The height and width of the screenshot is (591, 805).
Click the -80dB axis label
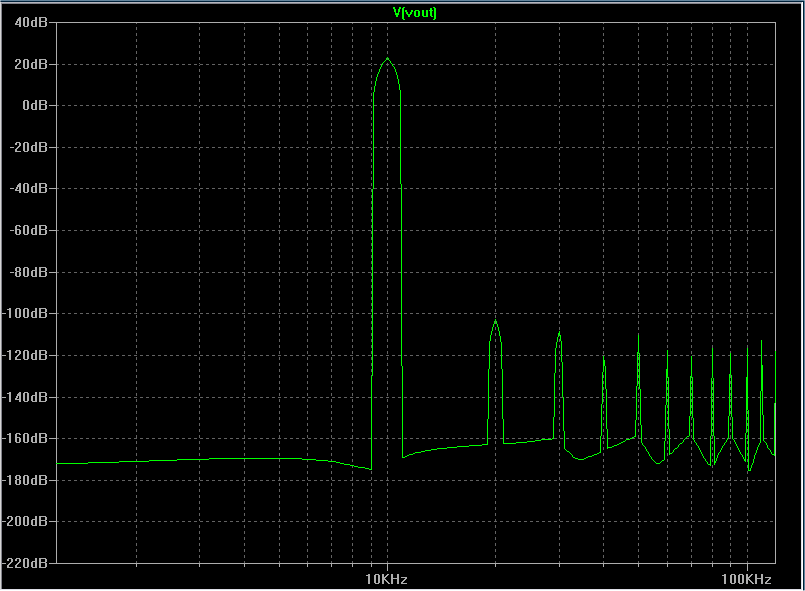pyautogui.click(x=29, y=272)
